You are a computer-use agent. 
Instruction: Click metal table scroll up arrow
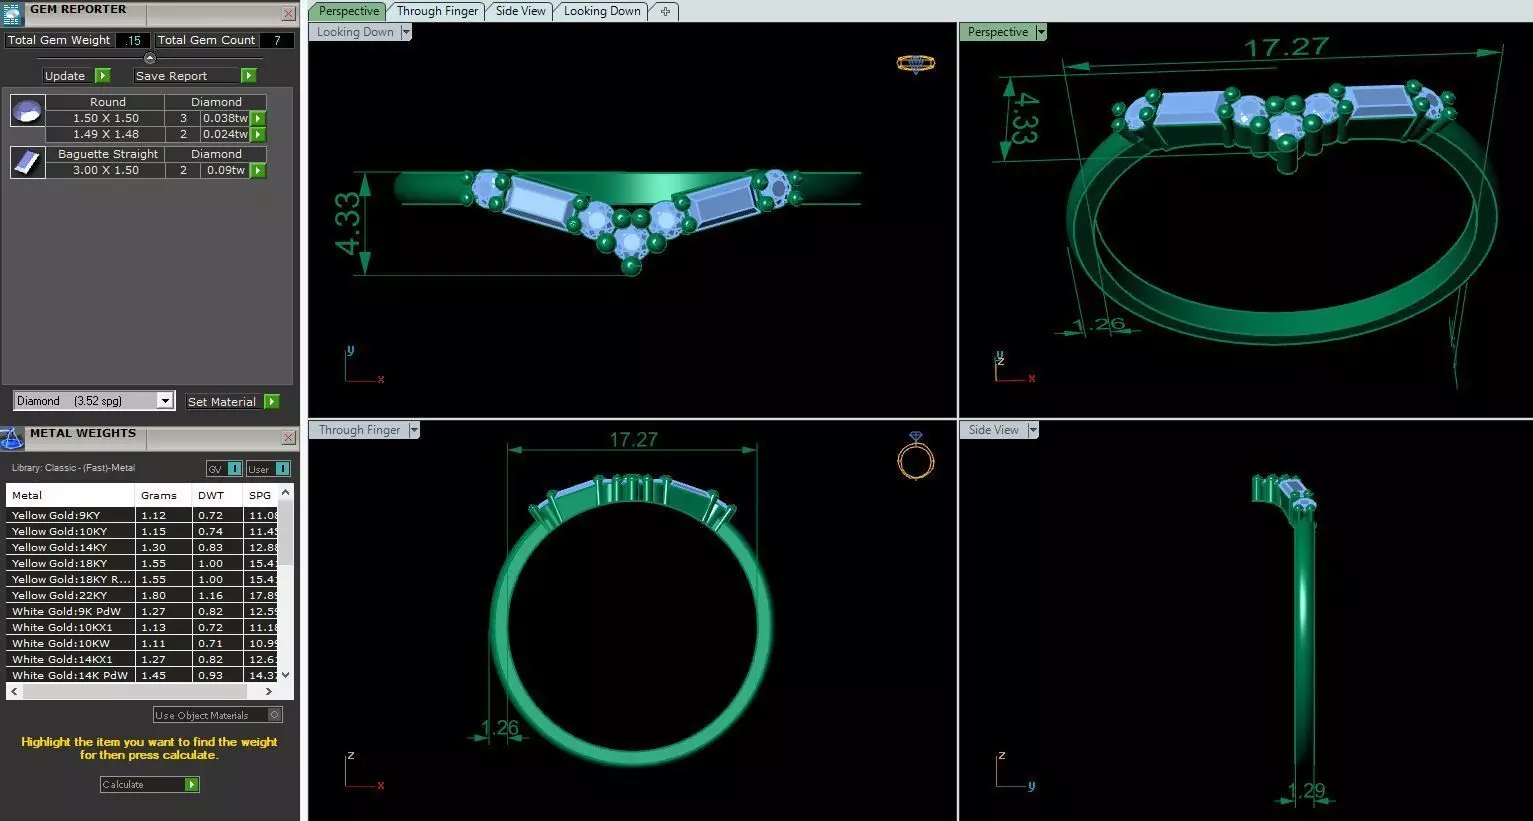pos(286,493)
